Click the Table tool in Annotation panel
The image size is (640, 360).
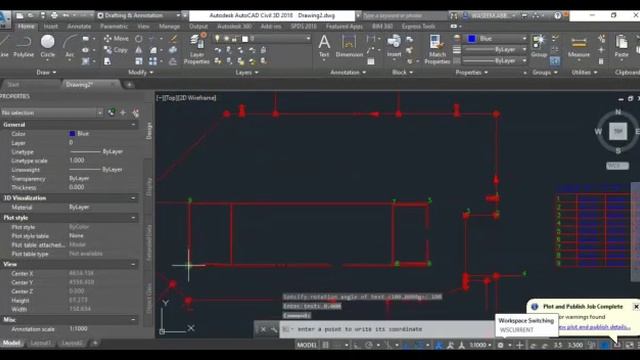click(x=371, y=61)
